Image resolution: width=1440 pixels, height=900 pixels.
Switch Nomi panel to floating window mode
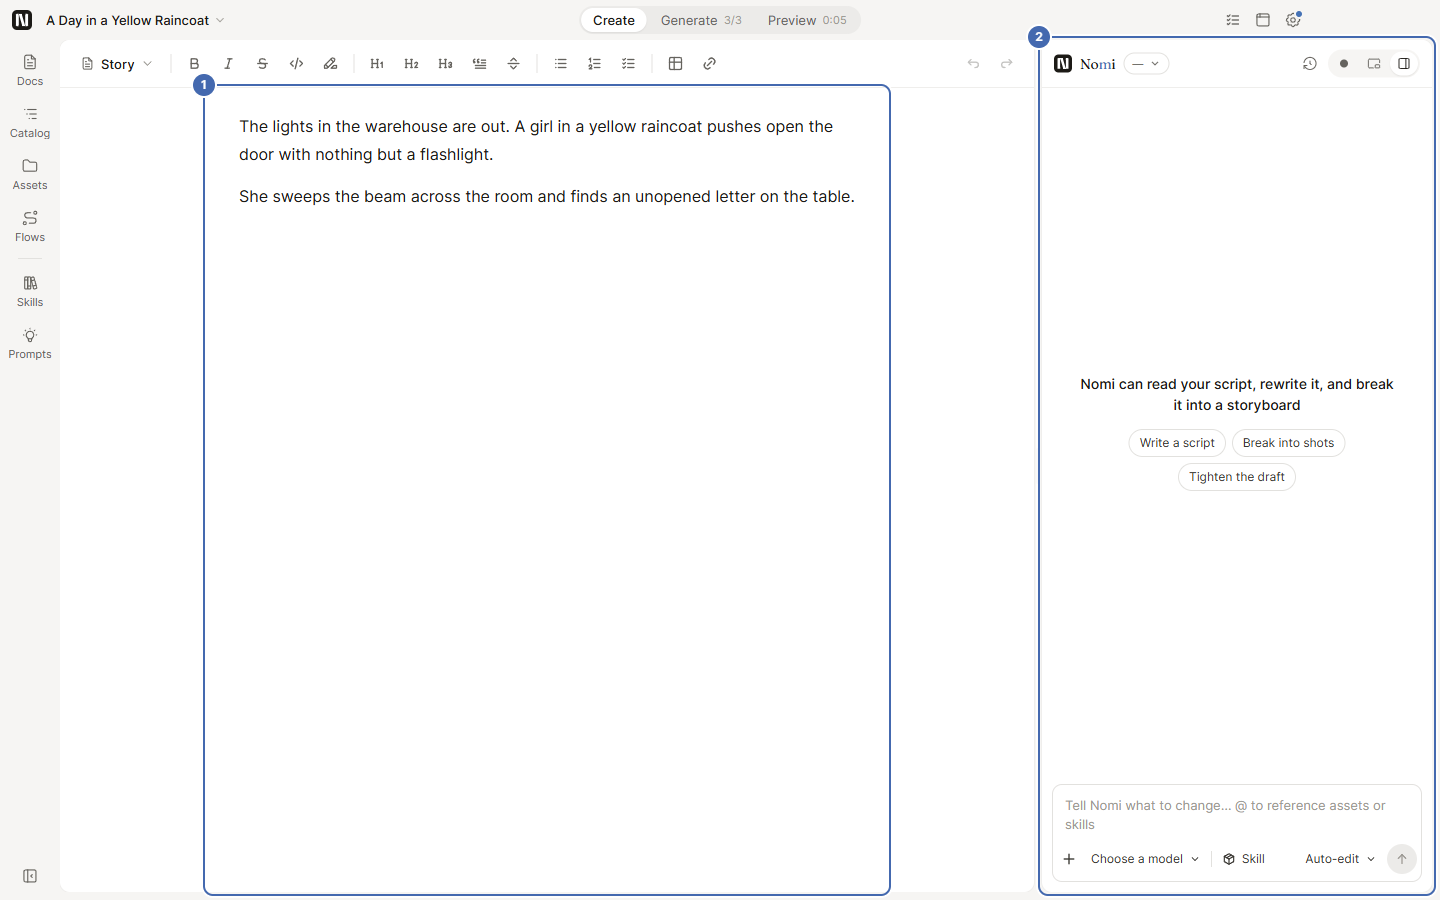[x=1374, y=64]
